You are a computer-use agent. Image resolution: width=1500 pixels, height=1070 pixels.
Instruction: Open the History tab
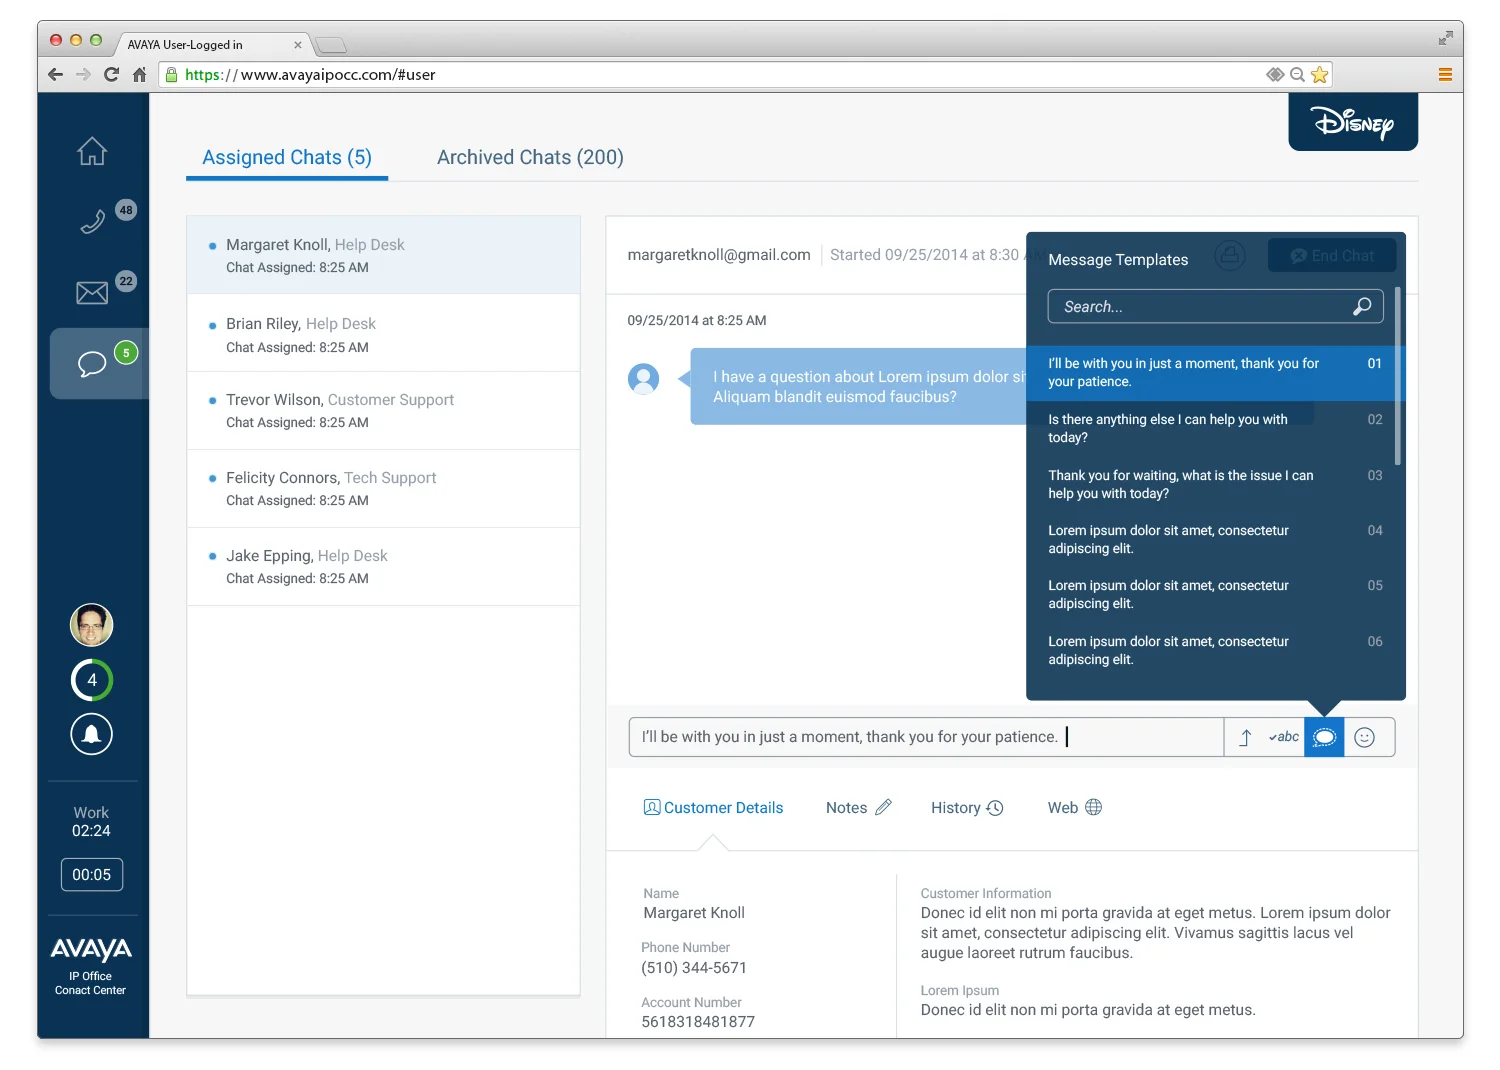[967, 808]
